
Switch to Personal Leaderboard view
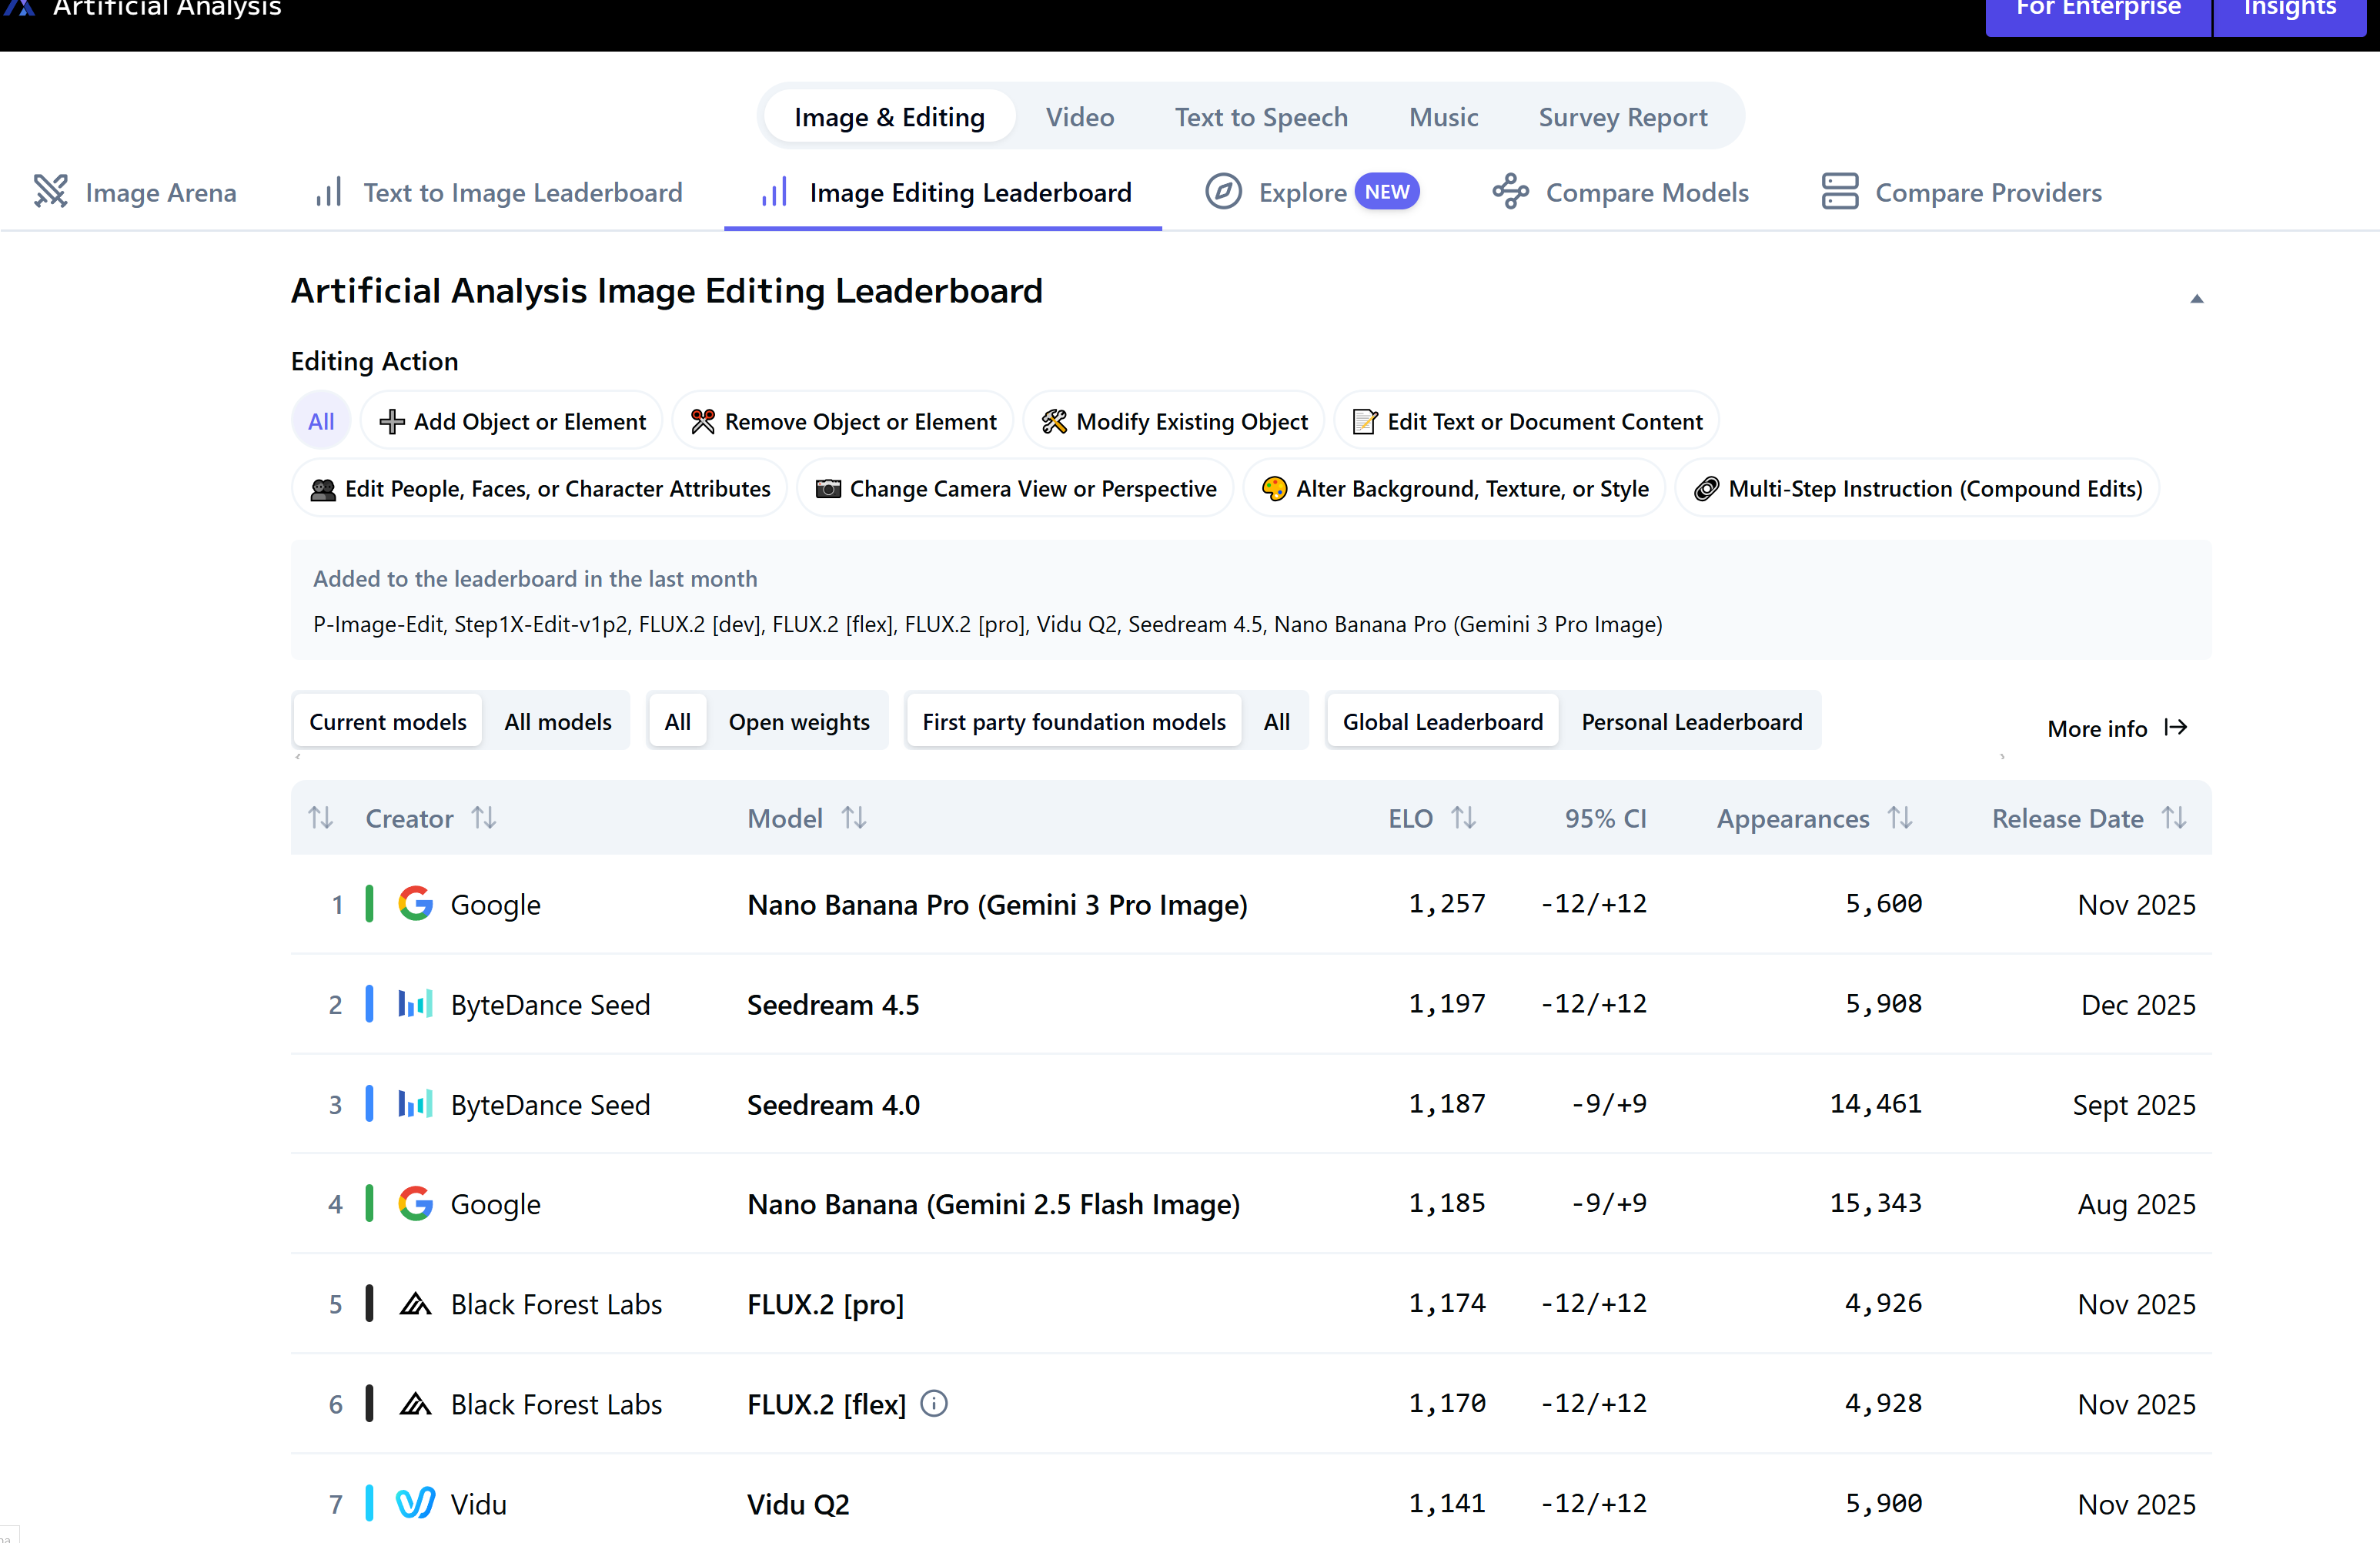tap(1691, 722)
